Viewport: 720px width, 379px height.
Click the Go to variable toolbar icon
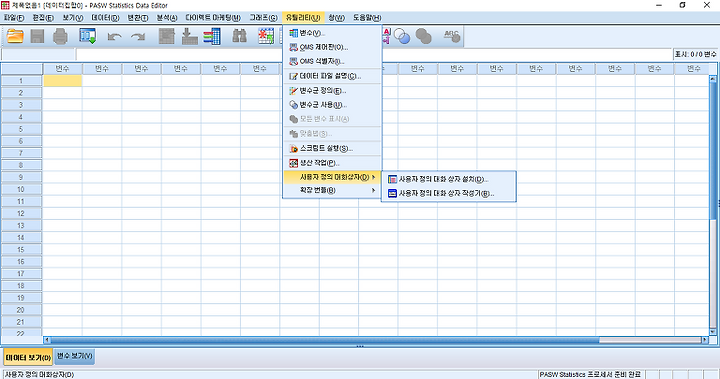coord(189,36)
